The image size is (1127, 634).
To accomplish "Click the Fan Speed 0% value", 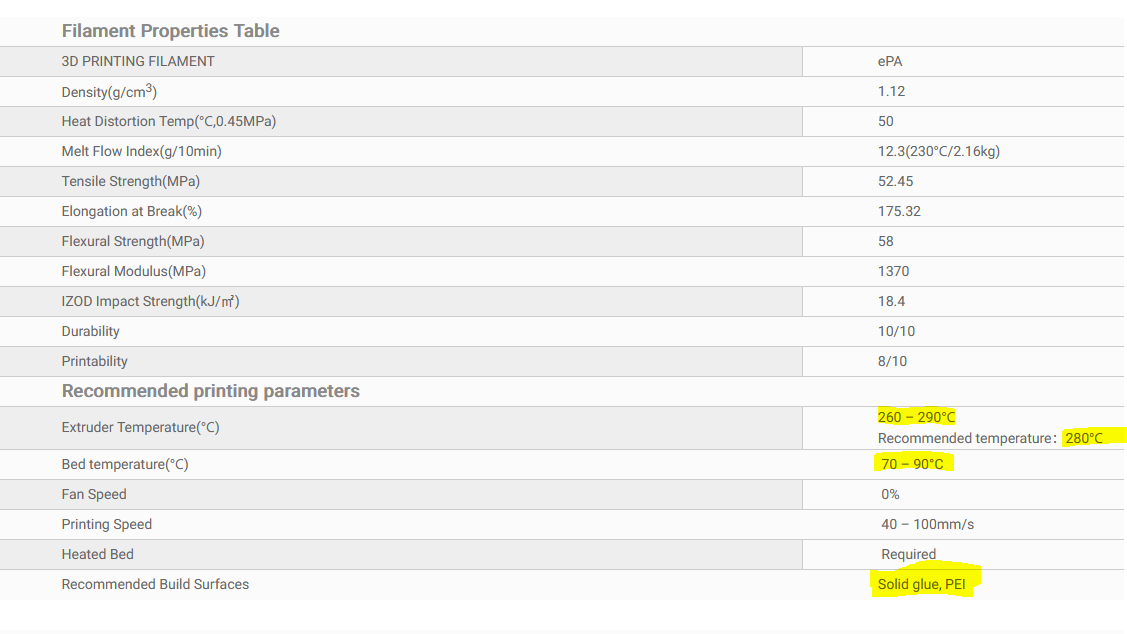I will [x=891, y=495].
